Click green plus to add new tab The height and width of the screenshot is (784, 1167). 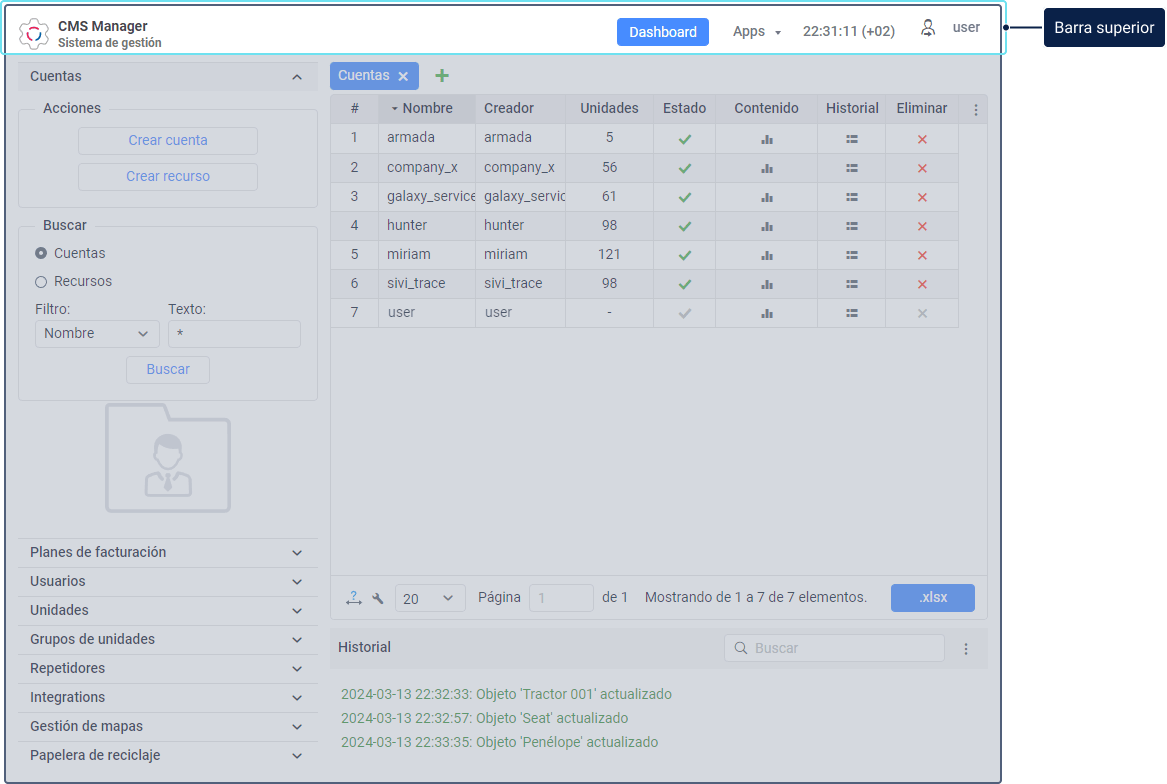tap(442, 76)
